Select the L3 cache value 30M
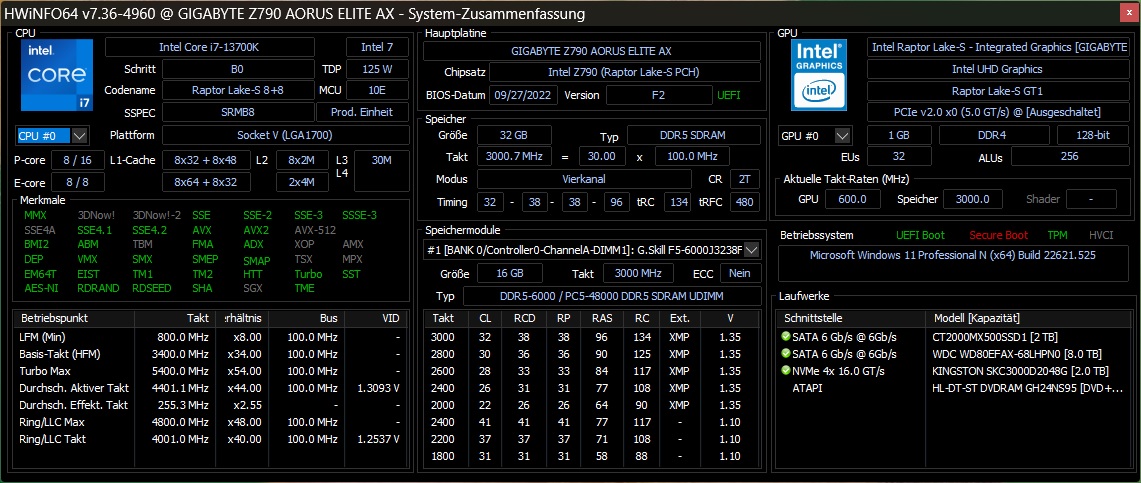The image size is (1141, 483). (381, 171)
